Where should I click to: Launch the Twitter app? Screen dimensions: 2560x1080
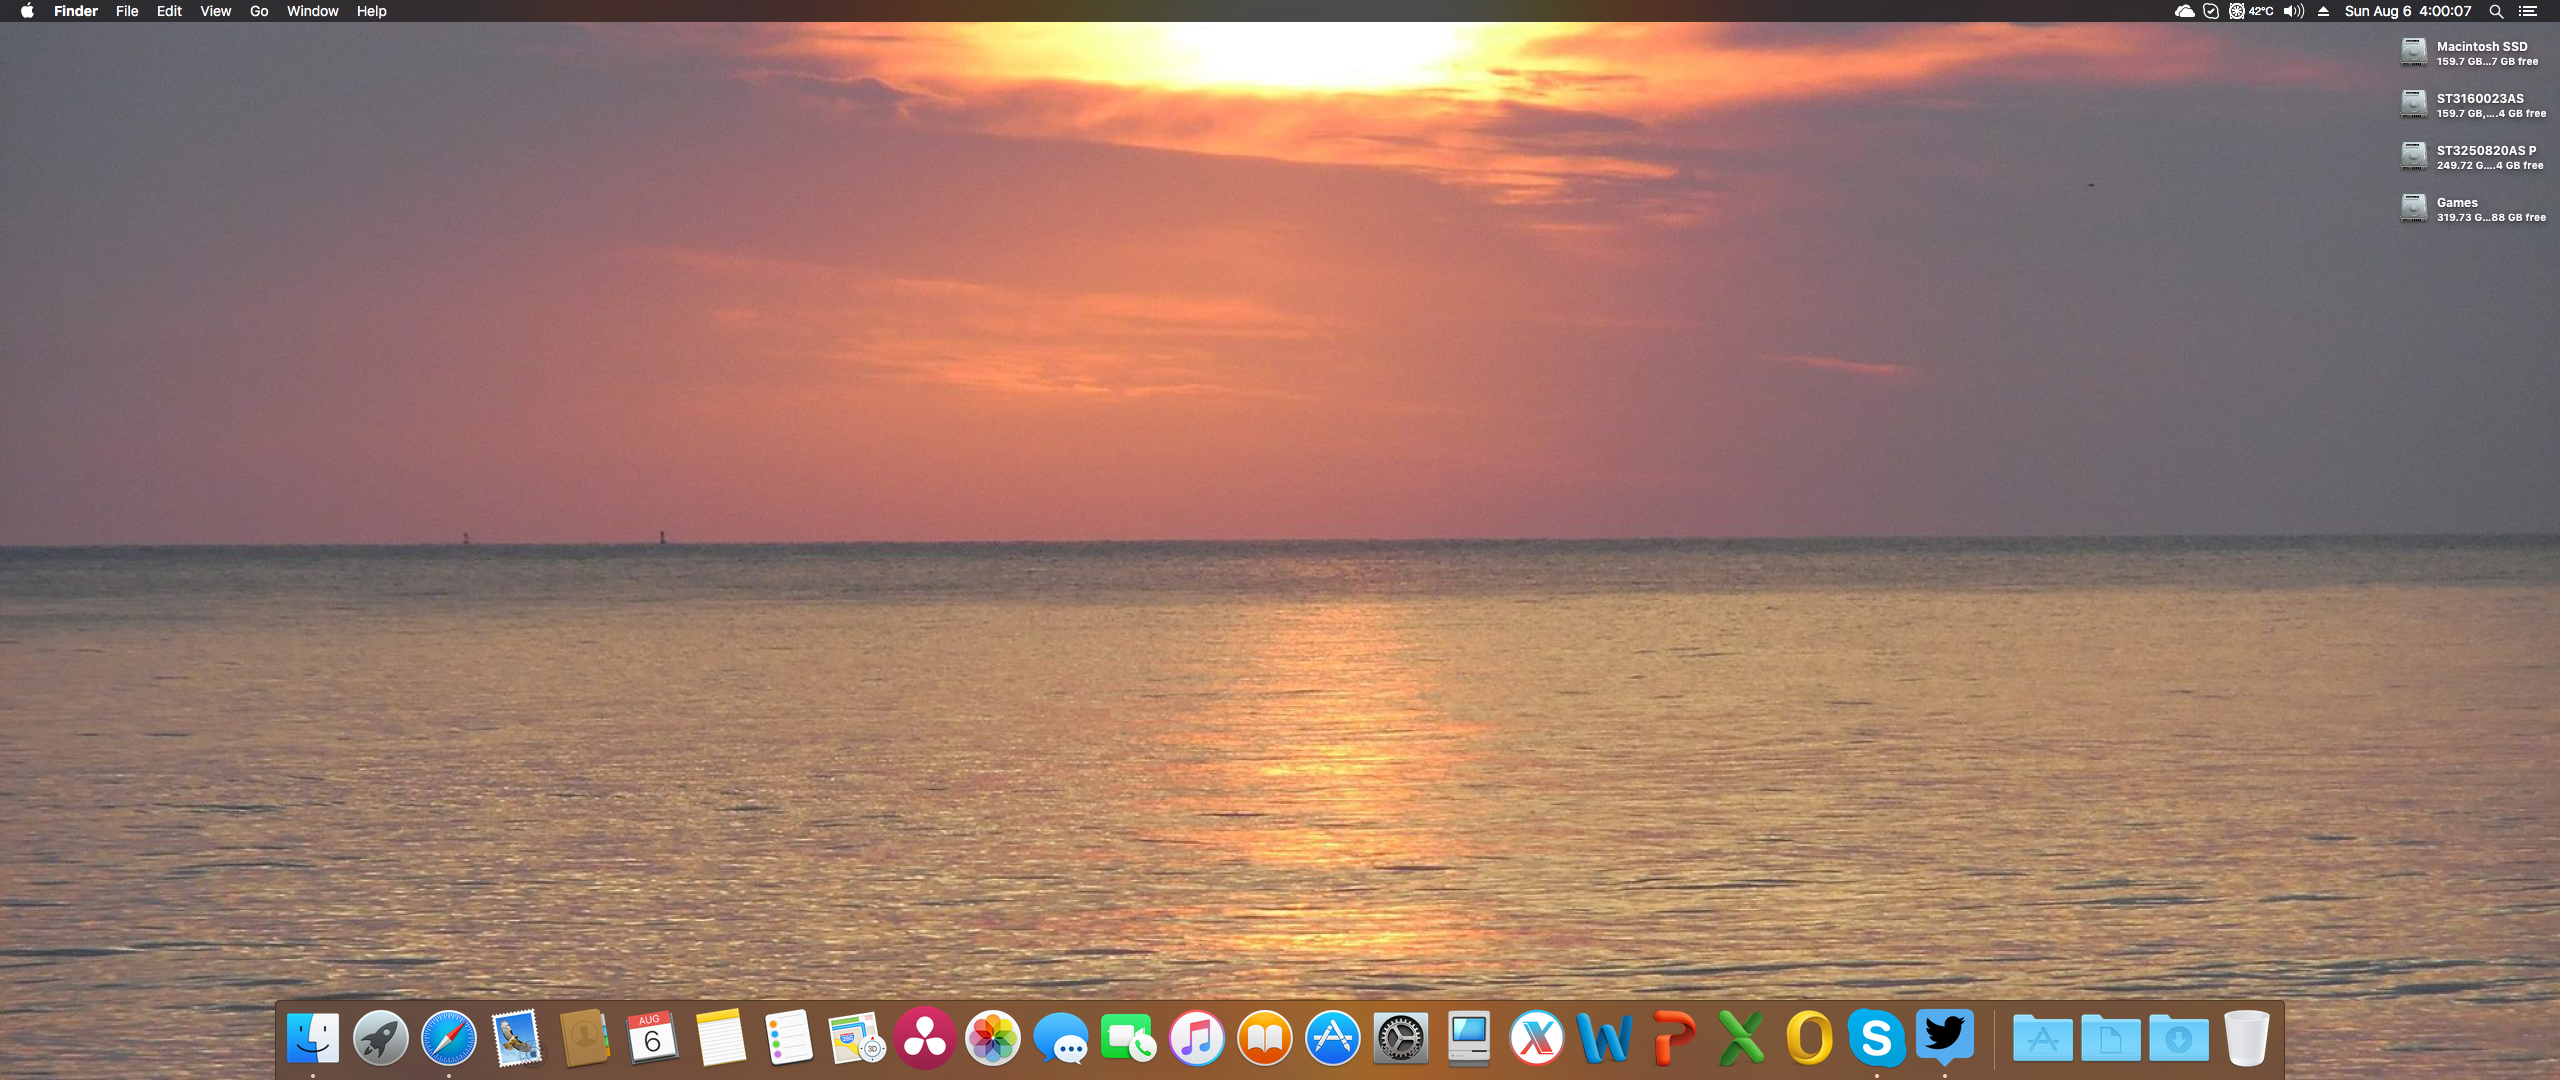(1944, 1036)
